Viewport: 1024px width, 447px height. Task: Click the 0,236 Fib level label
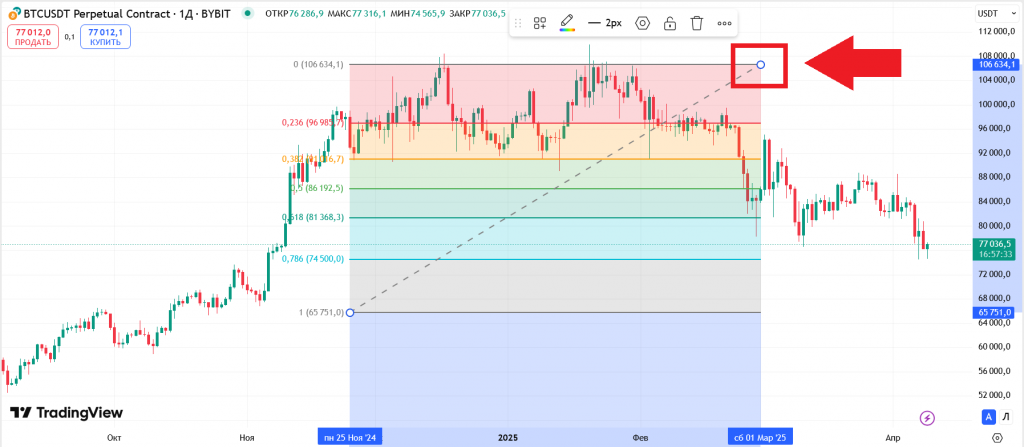[313, 122]
